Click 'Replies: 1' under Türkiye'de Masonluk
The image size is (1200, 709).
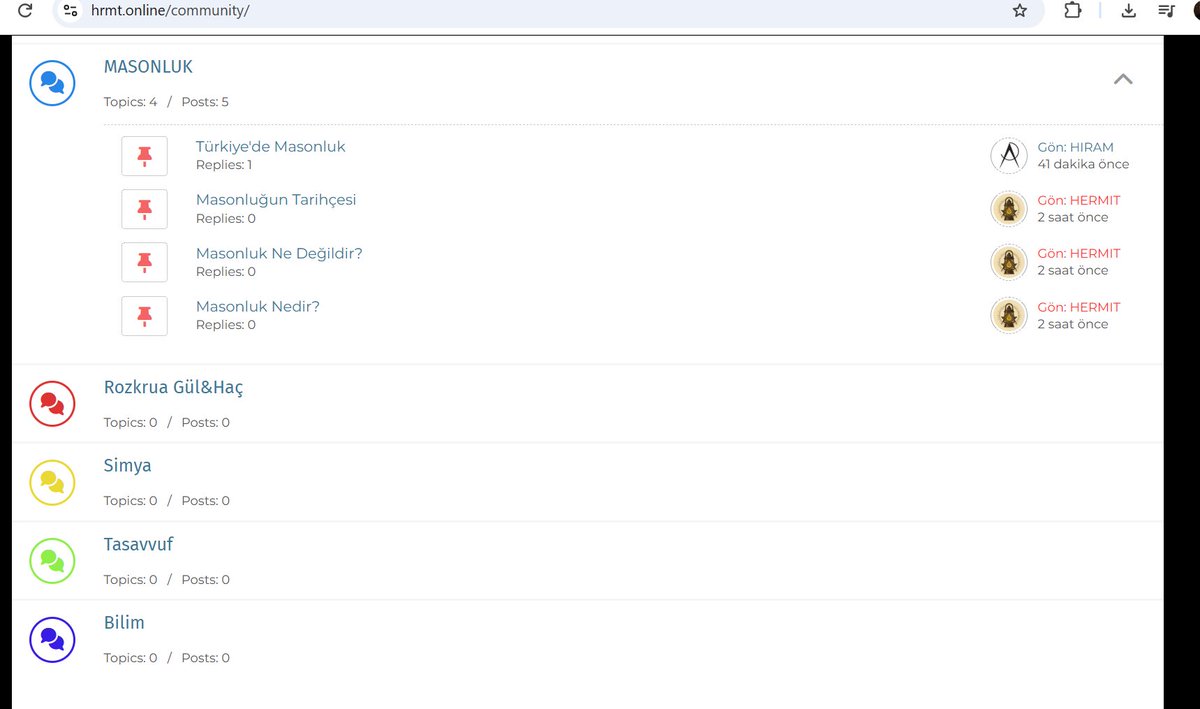(x=224, y=165)
